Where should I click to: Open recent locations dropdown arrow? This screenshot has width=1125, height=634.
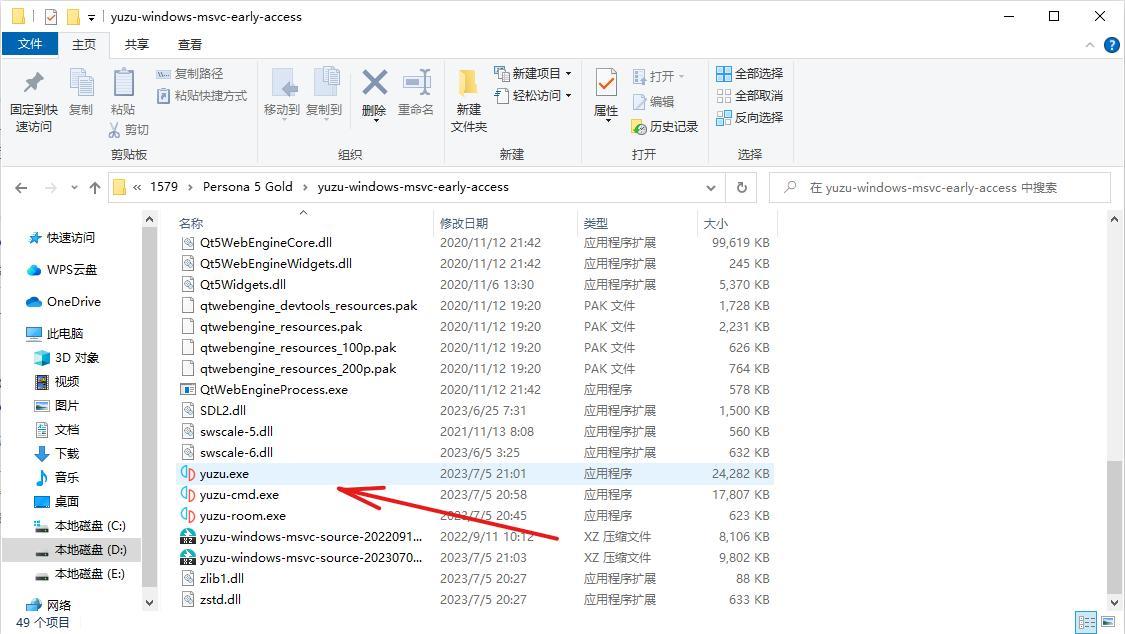click(74, 188)
